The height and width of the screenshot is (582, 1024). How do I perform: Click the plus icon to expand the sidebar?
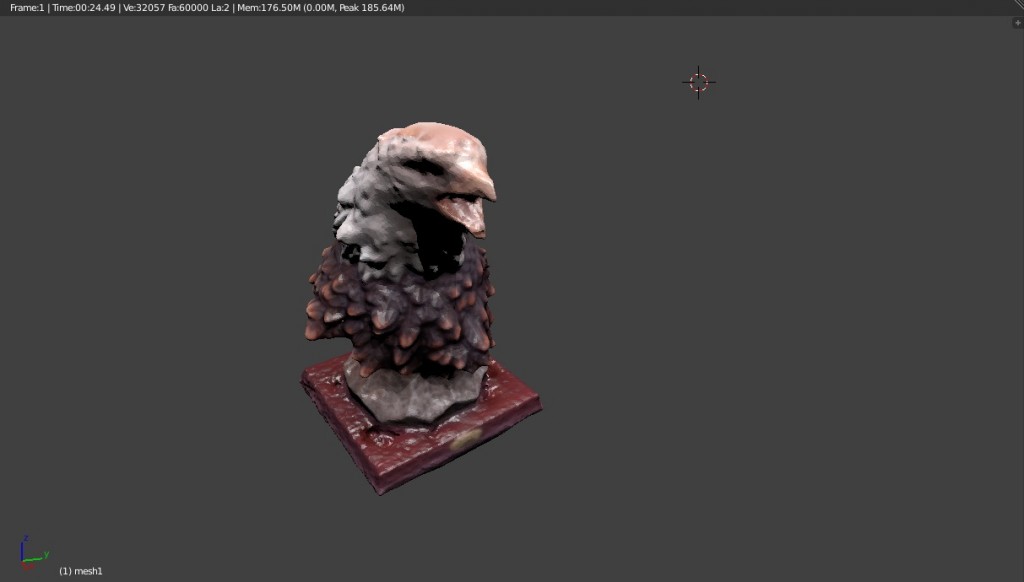tap(1018, 23)
